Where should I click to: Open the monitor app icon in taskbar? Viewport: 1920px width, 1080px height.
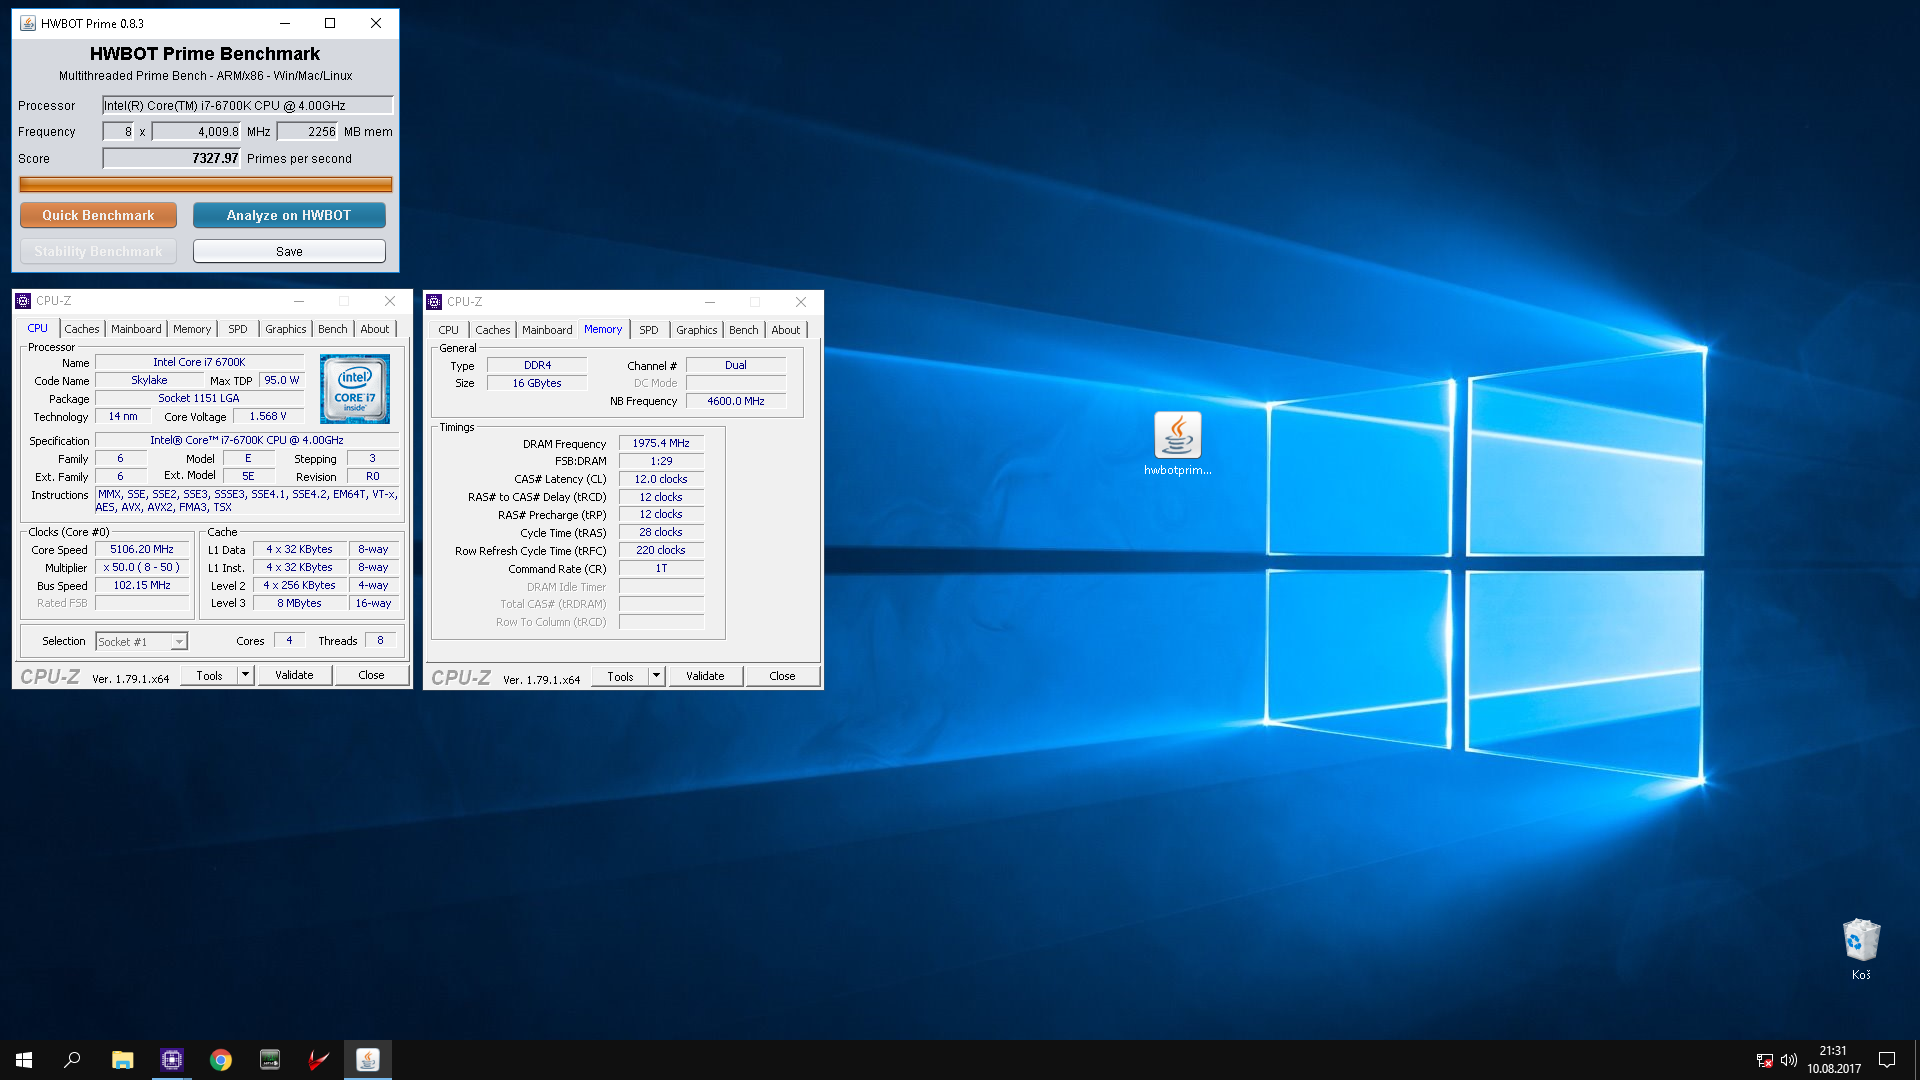pos(270,1060)
